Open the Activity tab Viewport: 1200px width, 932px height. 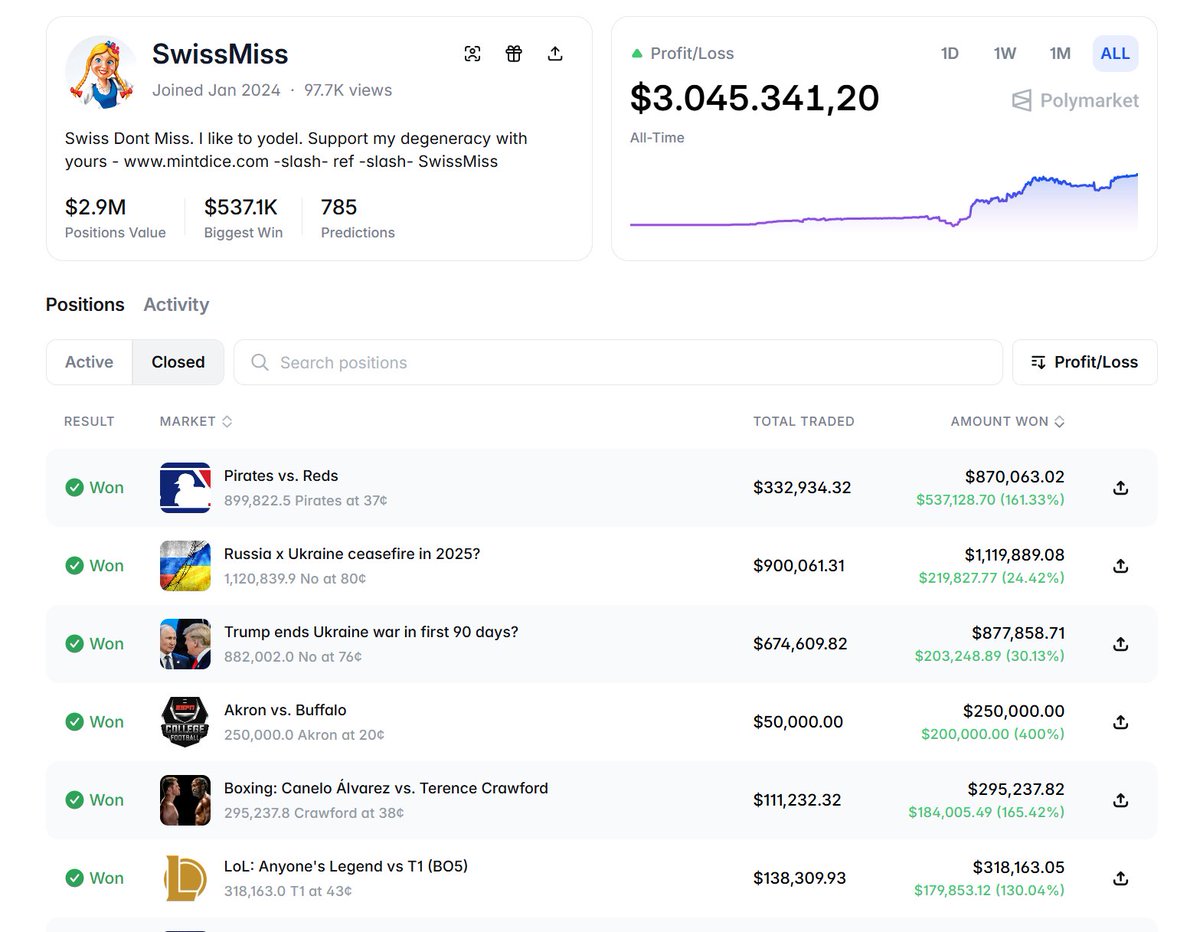tap(176, 304)
